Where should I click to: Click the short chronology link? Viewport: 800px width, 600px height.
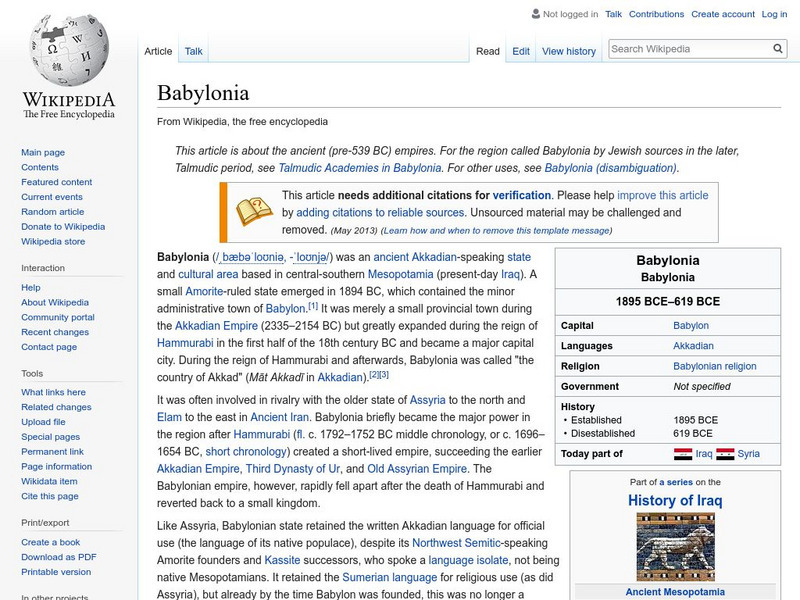pos(246,452)
